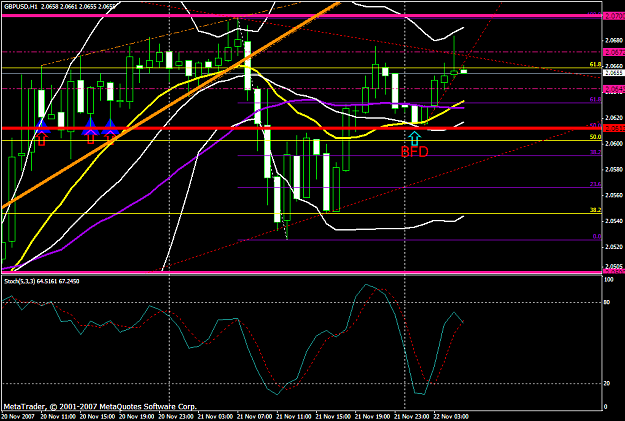
Task: Click the white 2.0655 current price label
Action: coord(614,73)
